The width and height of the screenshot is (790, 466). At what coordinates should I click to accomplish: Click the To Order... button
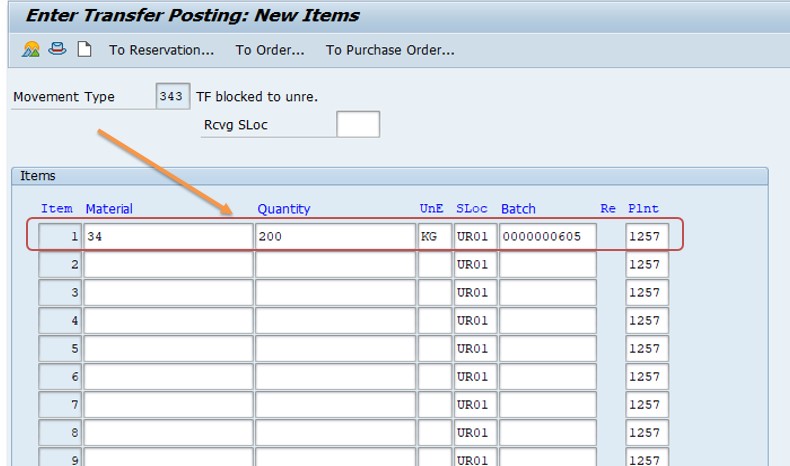tap(270, 50)
